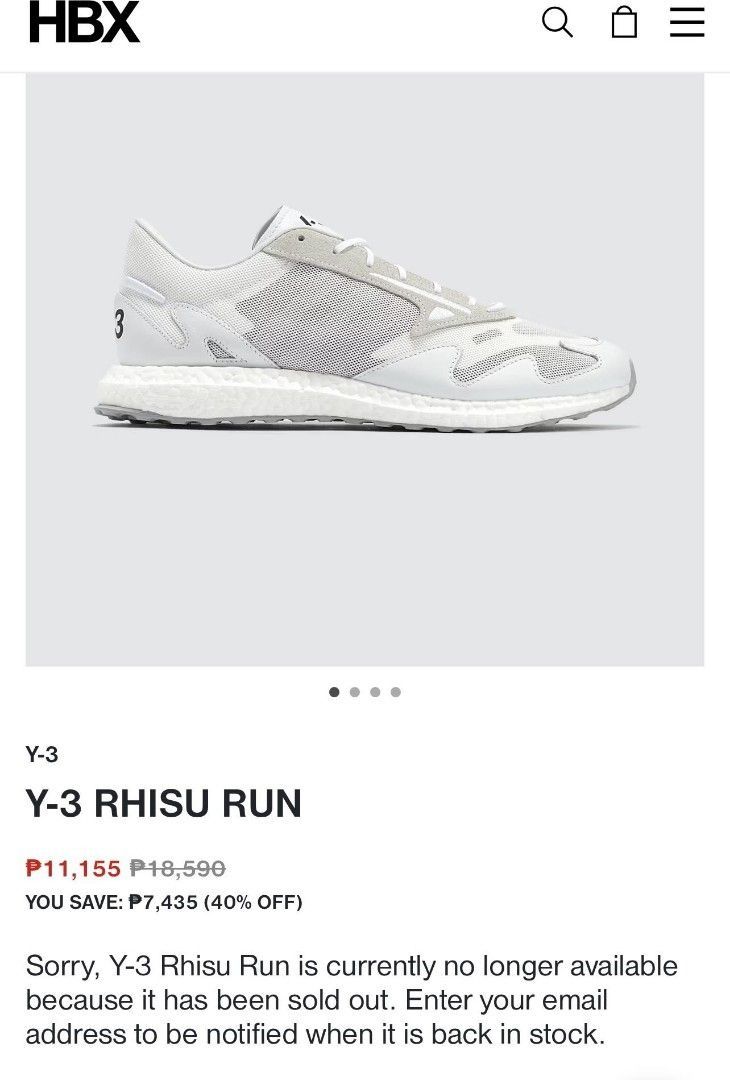Click the Y-3 RHISU RUN product title

point(164,803)
